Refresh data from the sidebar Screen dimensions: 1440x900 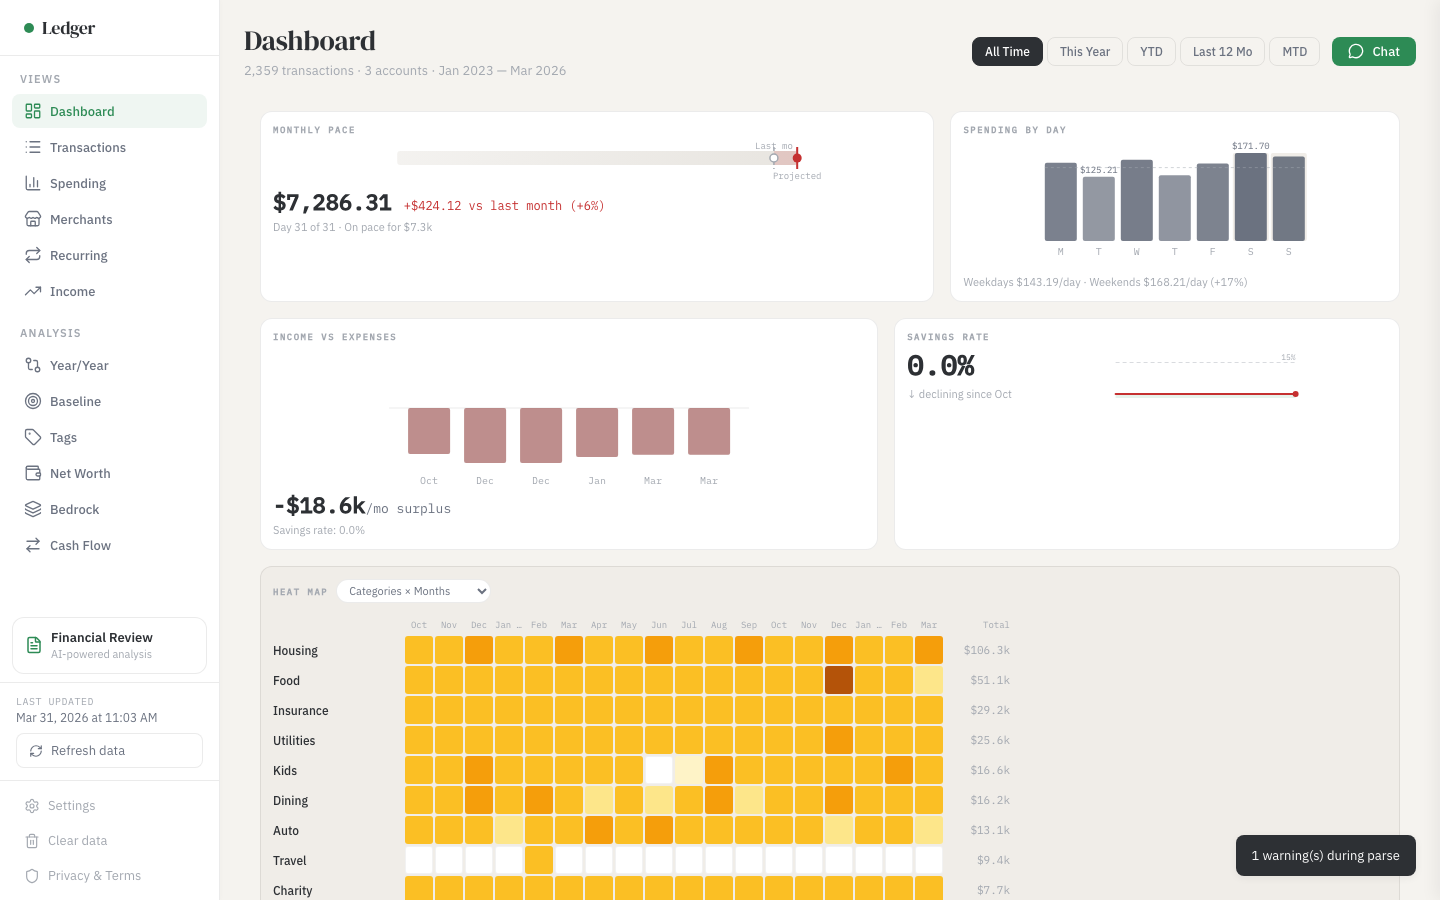108,750
